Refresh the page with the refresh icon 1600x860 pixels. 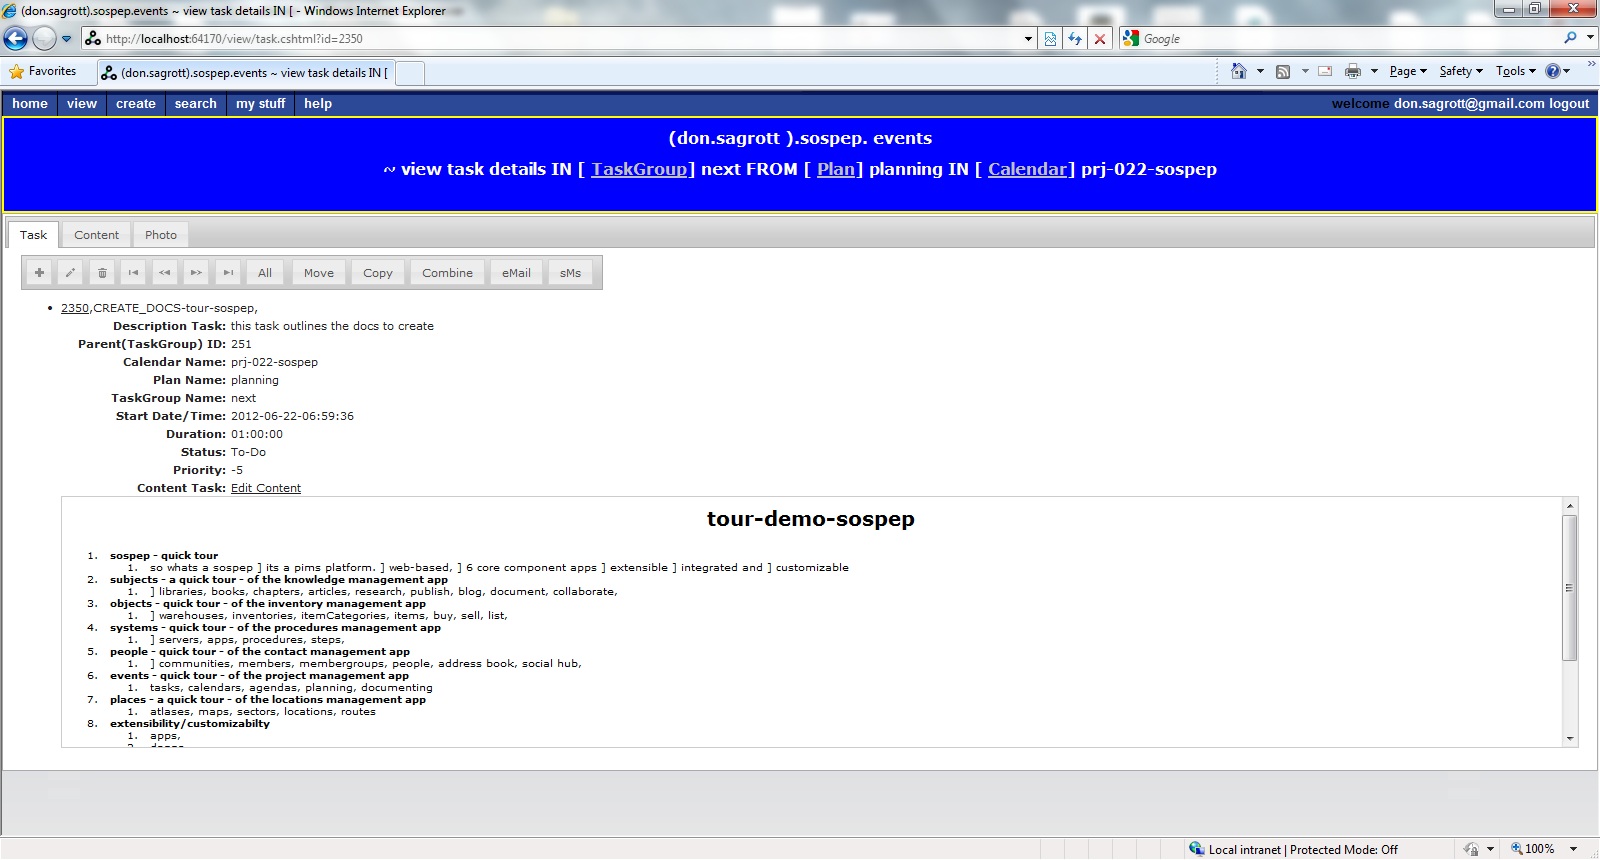[1075, 38]
